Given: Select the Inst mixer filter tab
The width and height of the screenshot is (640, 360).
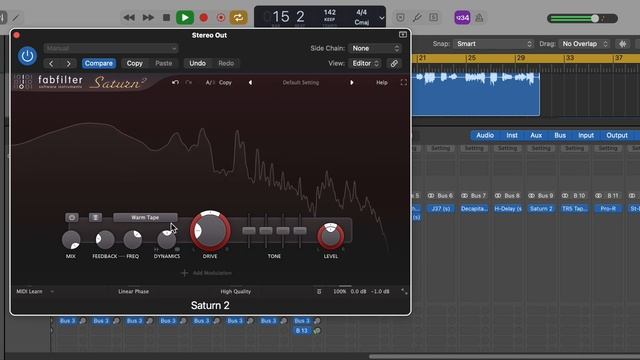Looking at the screenshot, I should (512, 136).
